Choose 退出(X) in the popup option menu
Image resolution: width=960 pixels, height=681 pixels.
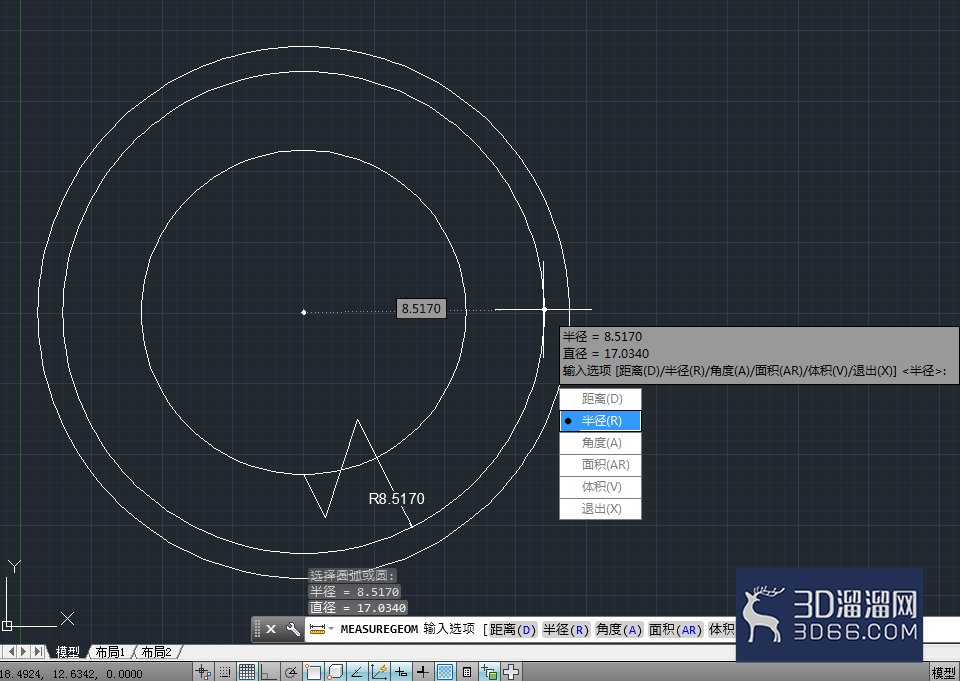(601, 509)
